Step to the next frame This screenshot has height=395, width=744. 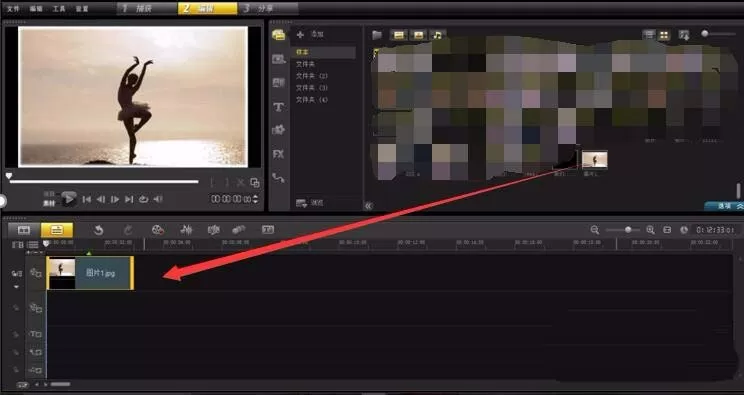click(x=115, y=199)
